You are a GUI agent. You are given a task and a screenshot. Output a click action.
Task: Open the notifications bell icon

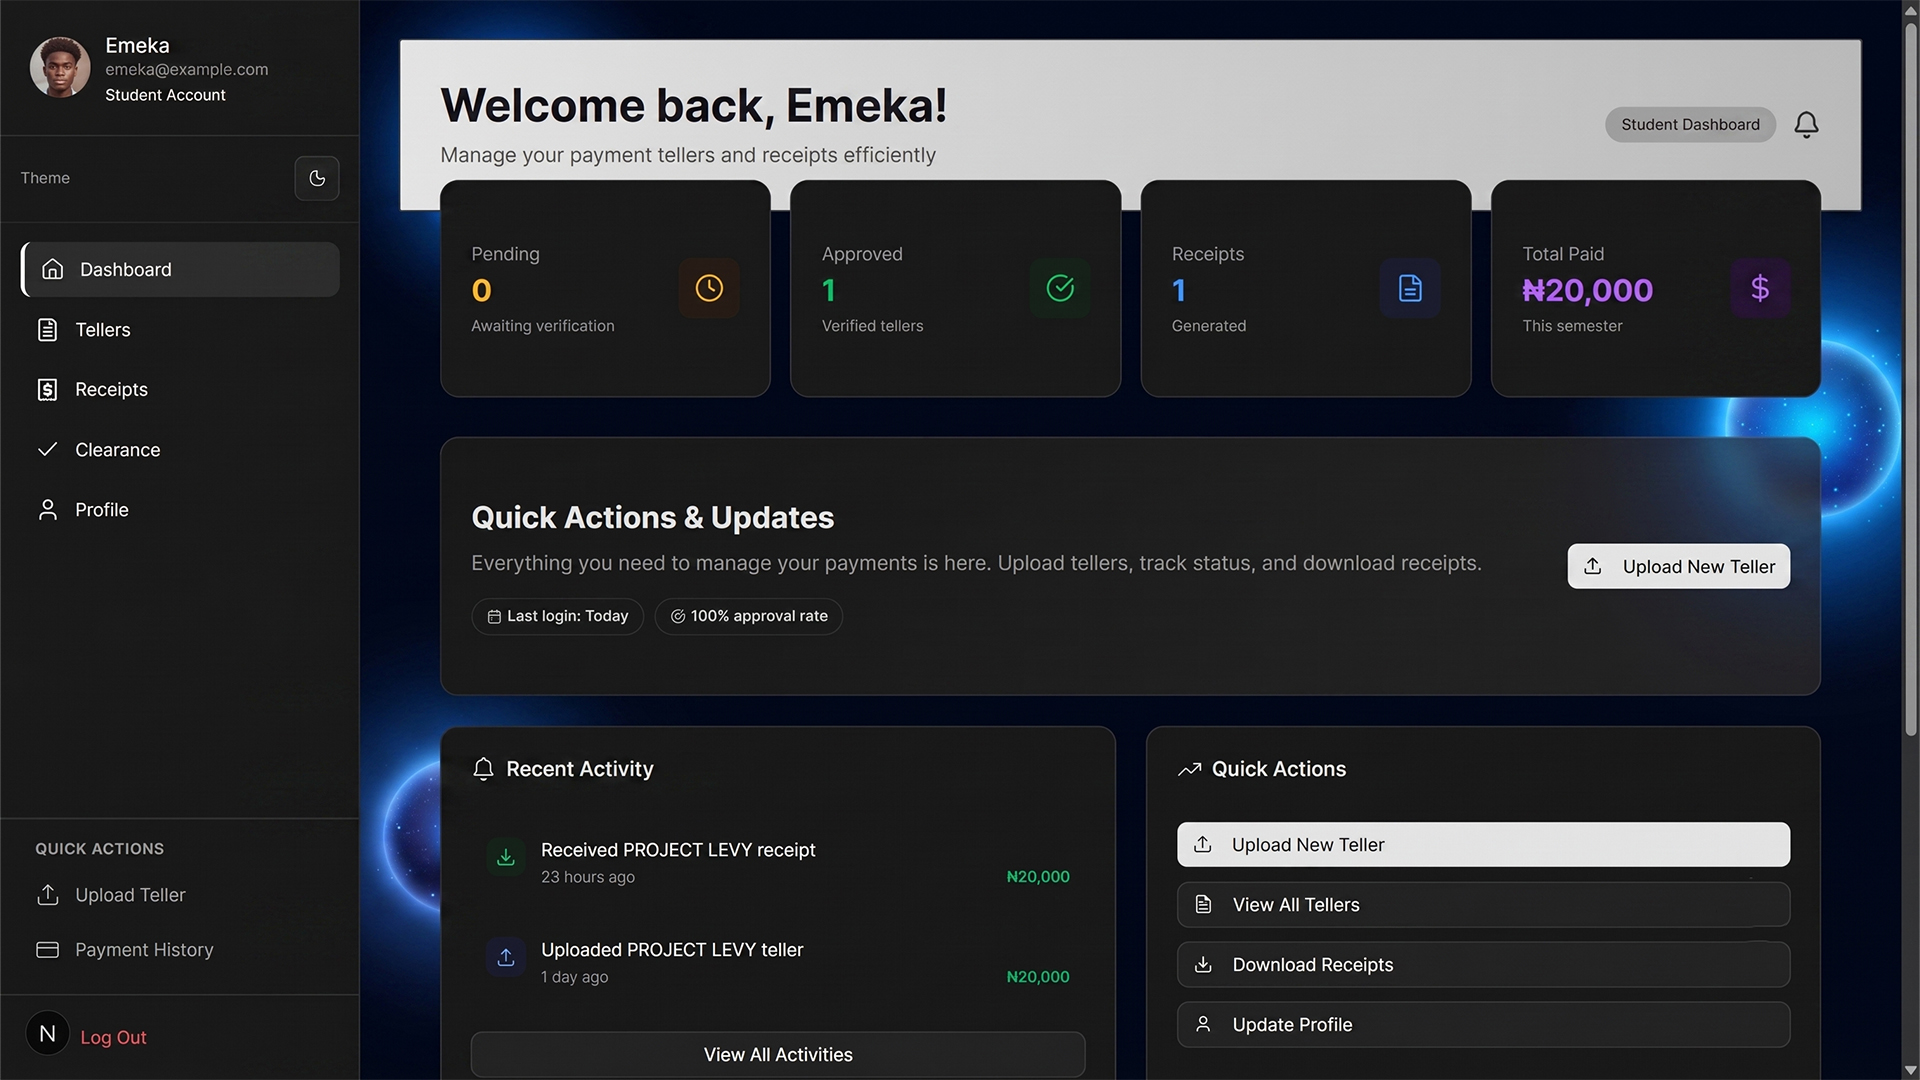tap(1806, 124)
